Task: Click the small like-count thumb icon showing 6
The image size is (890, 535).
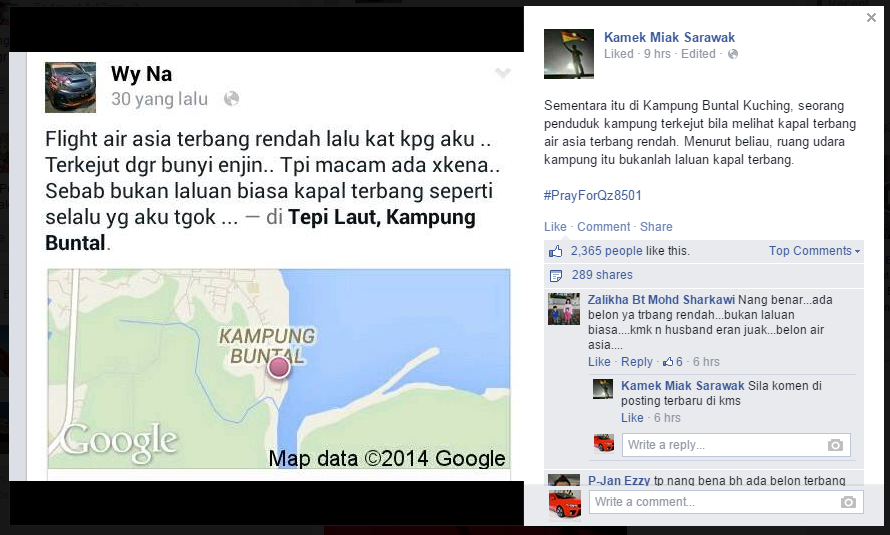Action: point(668,361)
